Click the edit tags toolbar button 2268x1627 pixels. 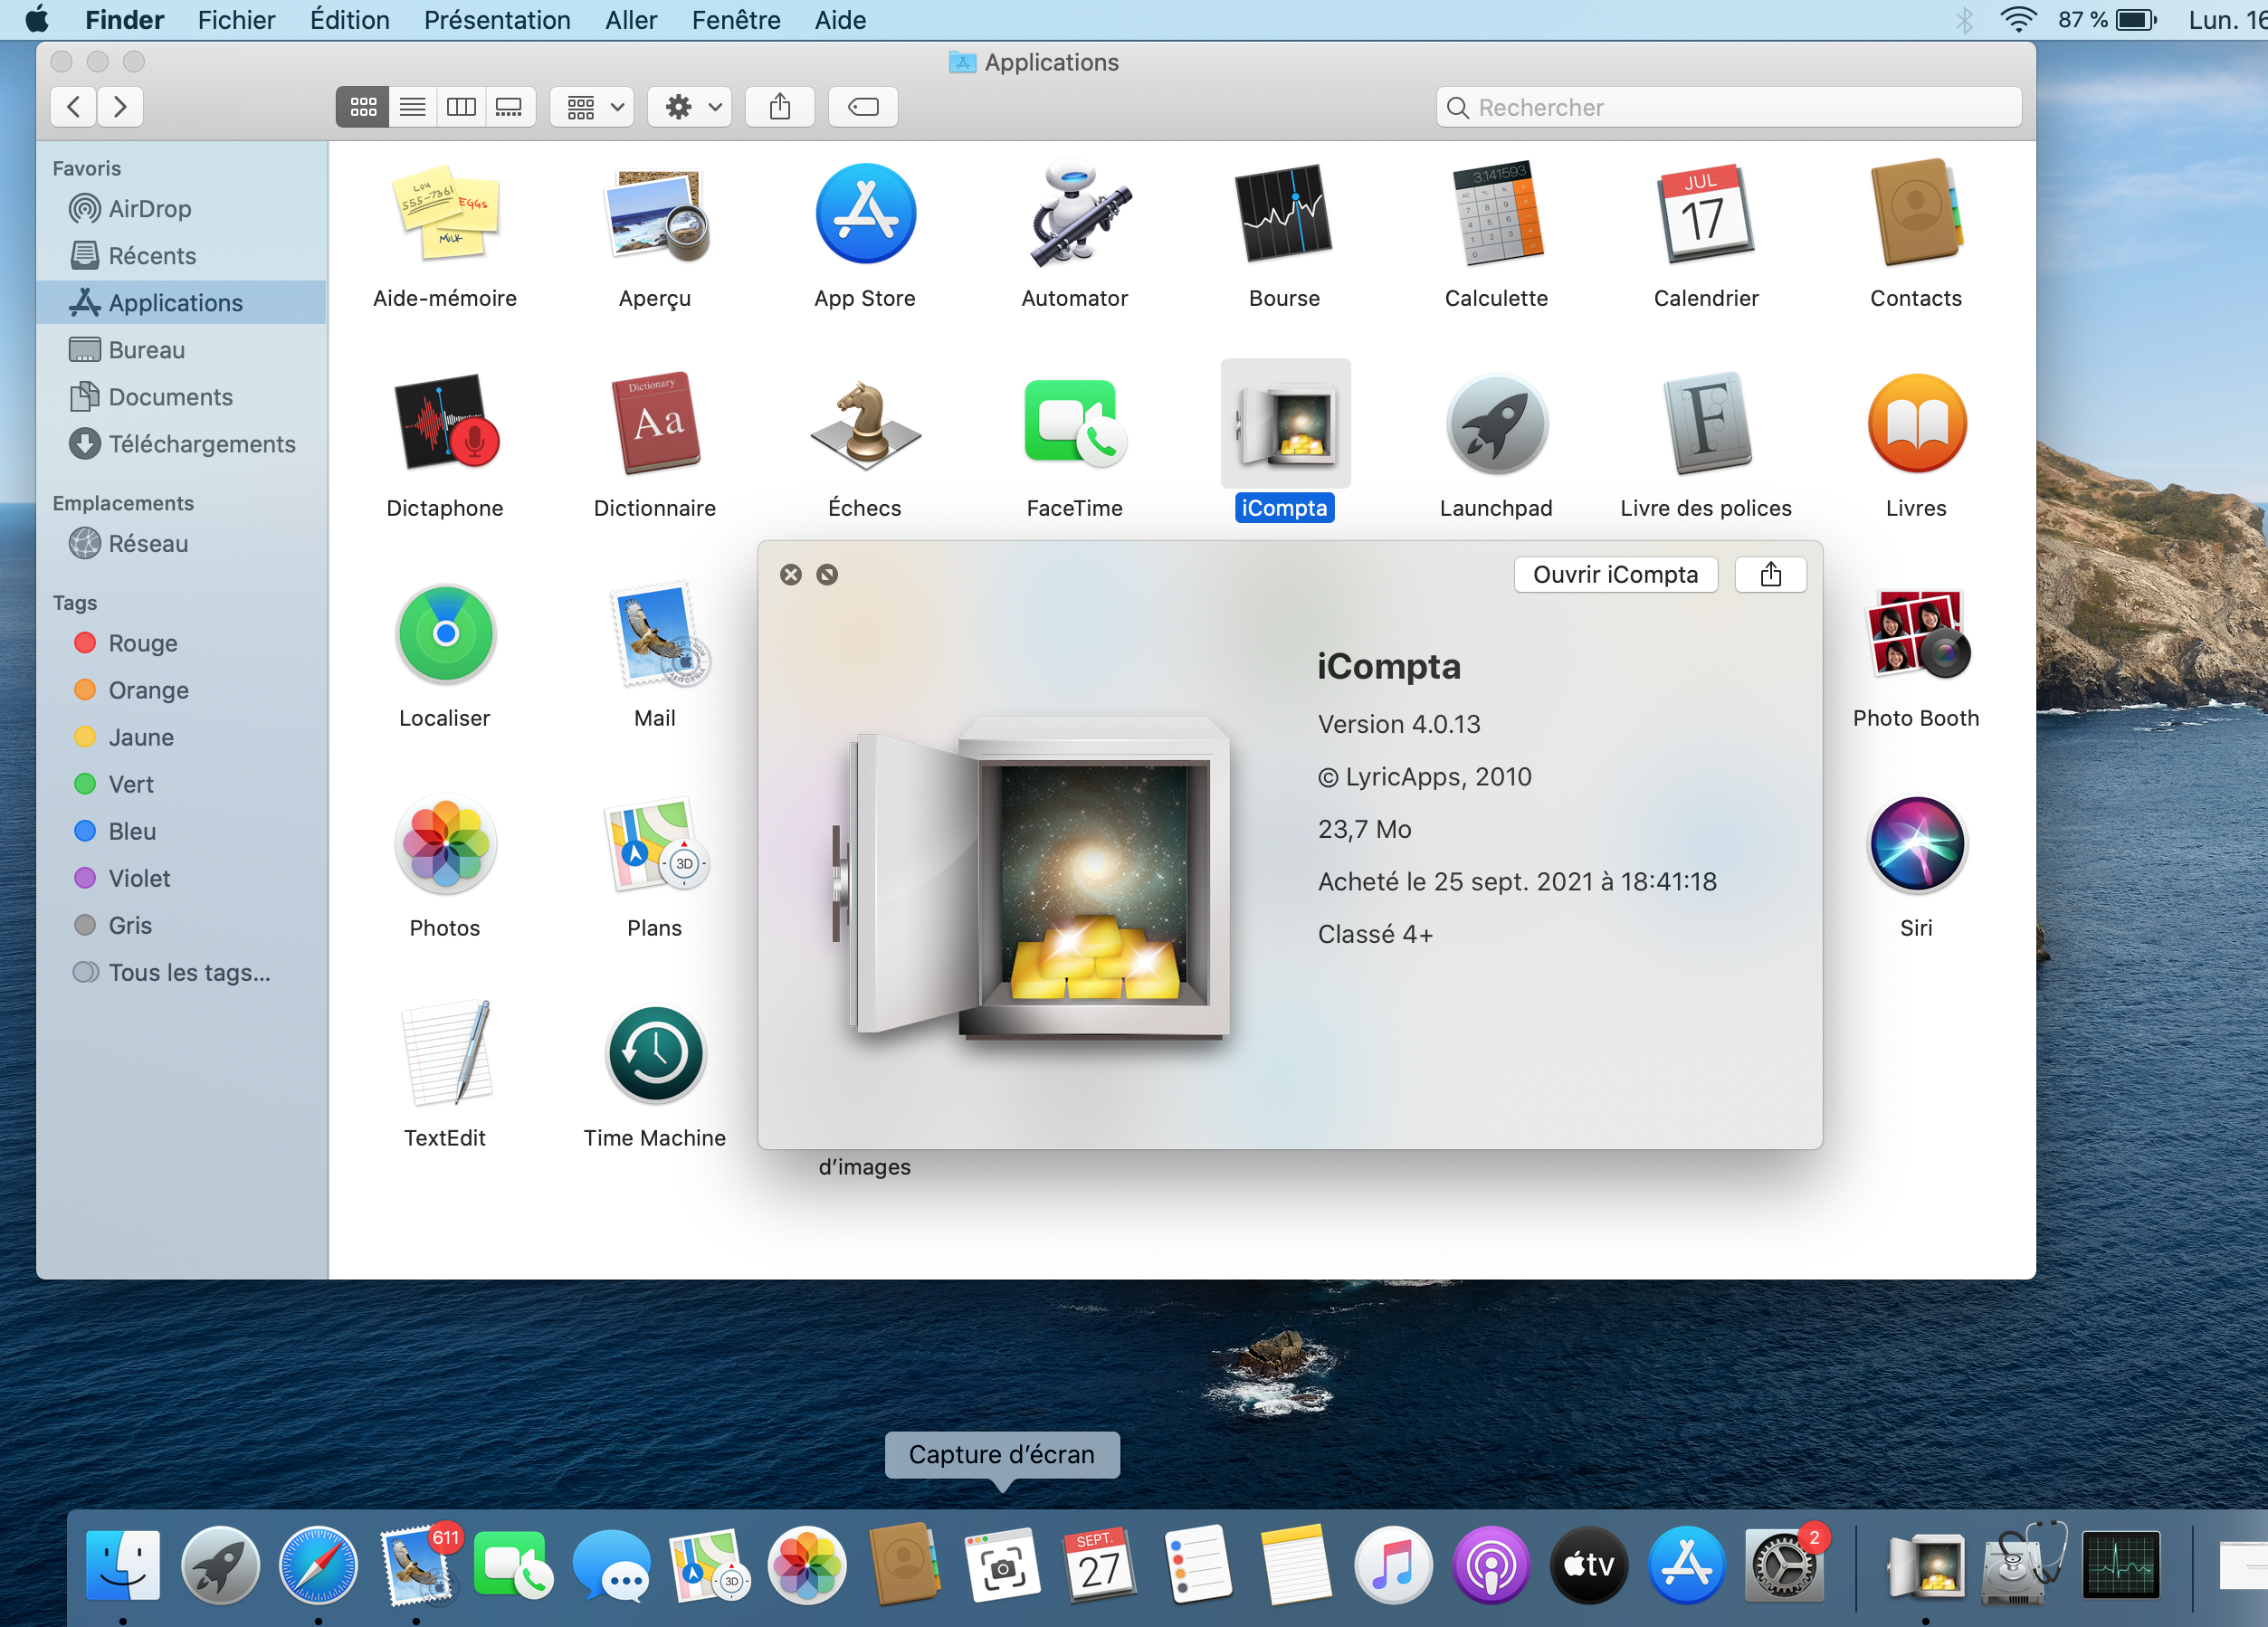863,107
